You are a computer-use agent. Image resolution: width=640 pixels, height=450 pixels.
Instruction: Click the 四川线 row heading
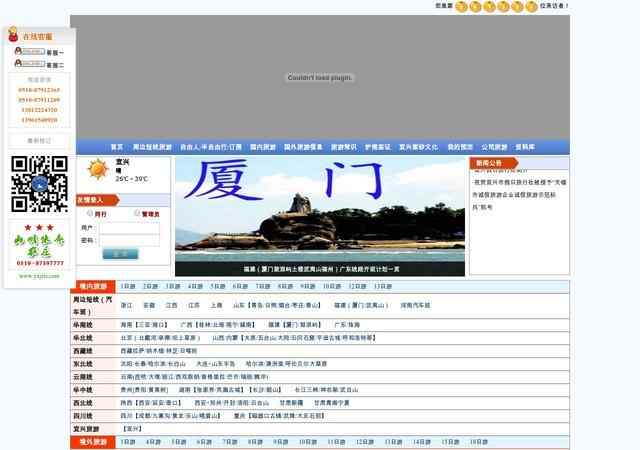tap(83, 416)
